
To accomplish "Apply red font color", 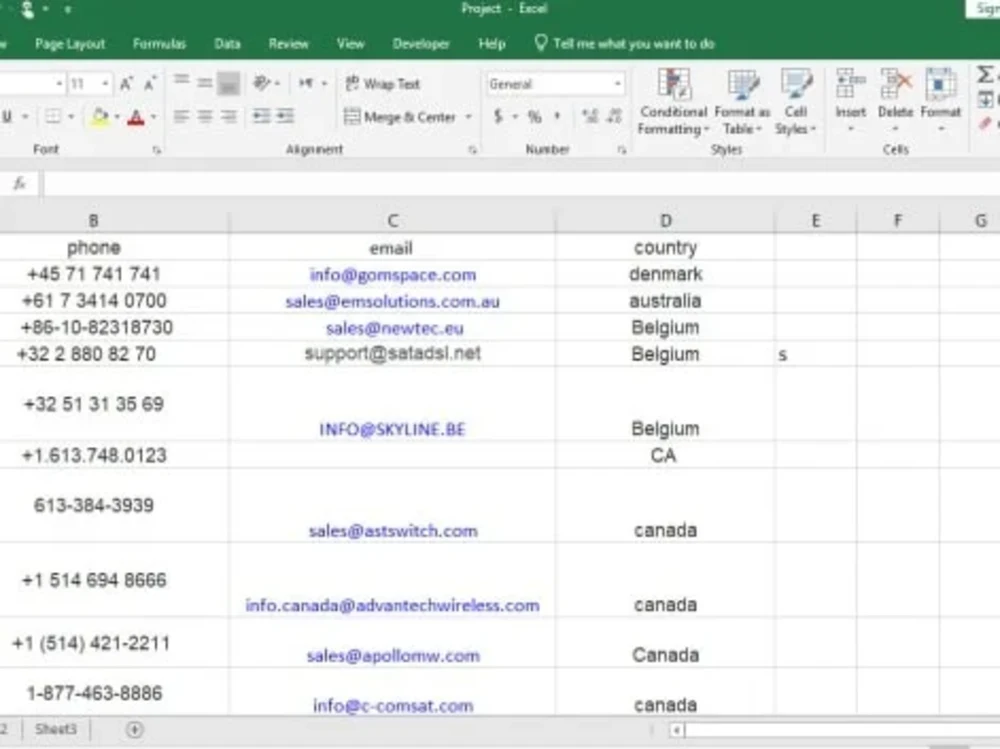I will click(x=136, y=117).
